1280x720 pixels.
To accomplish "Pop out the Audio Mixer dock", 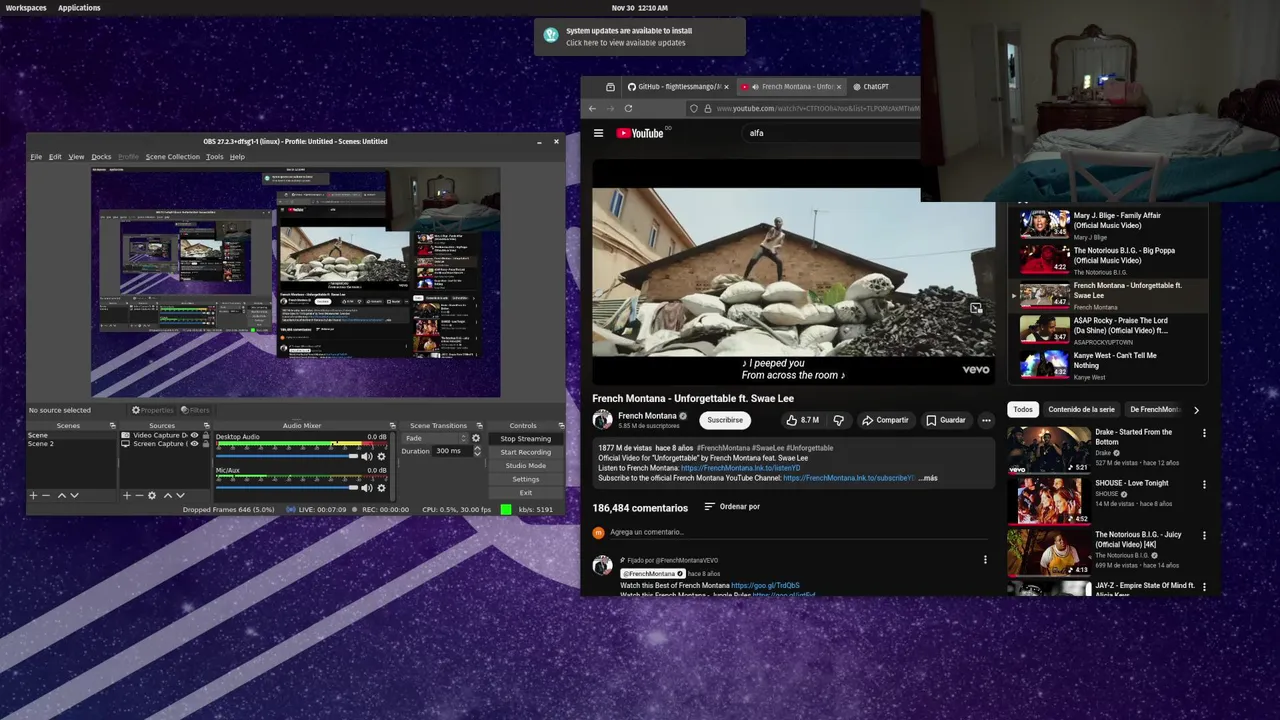I will pyautogui.click(x=392, y=425).
